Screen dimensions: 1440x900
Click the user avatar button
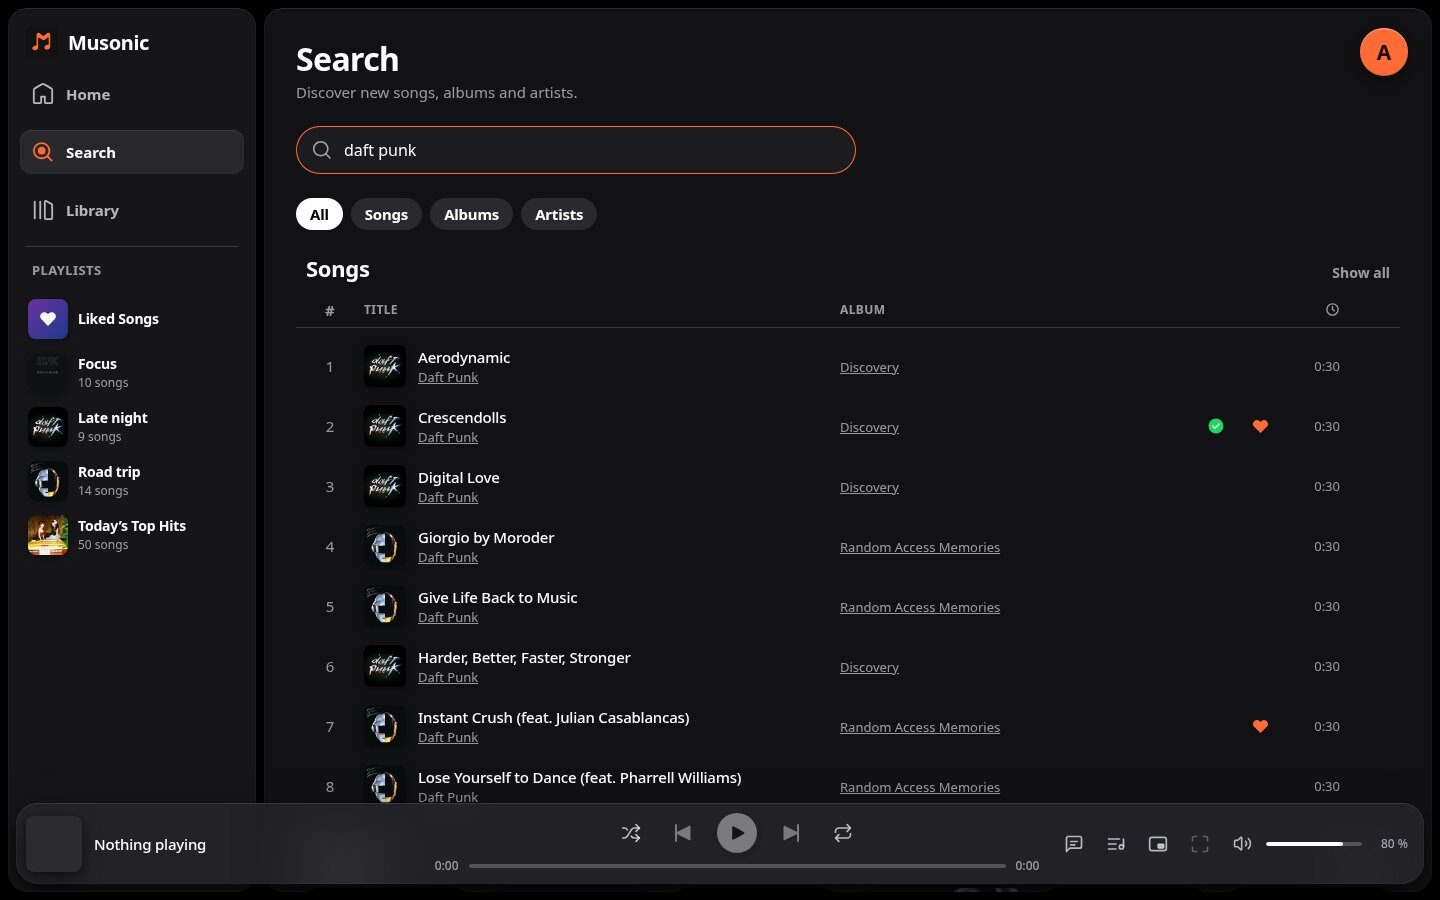(1384, 52)
